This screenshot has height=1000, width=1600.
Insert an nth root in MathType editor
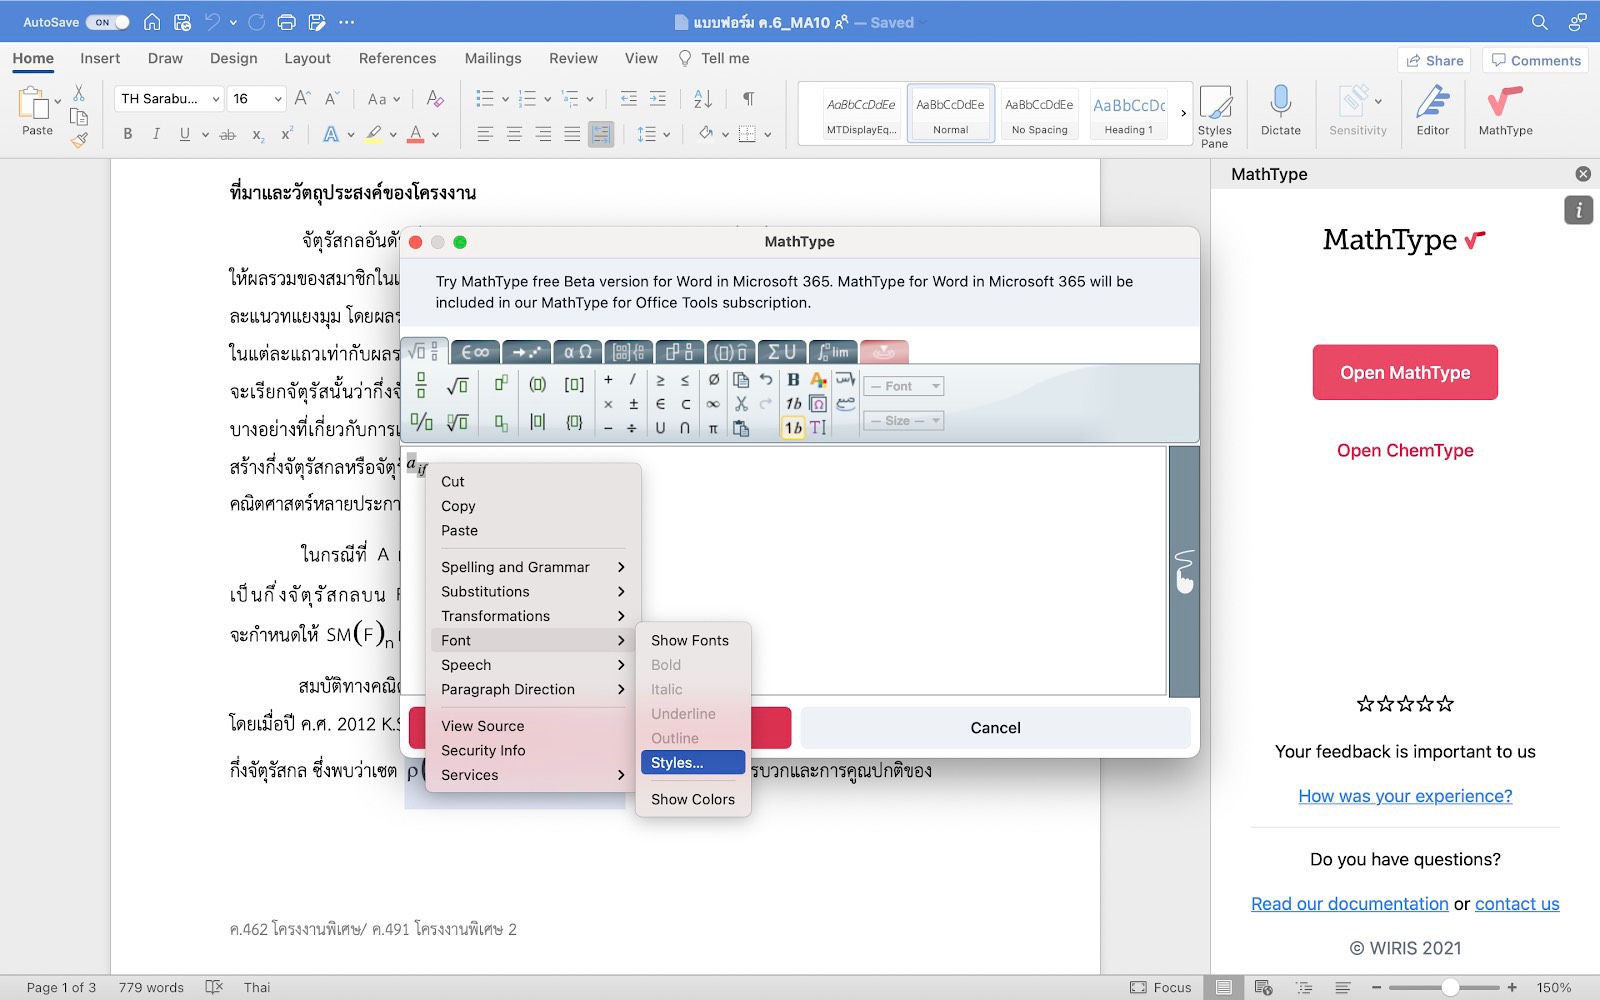coord(457,422)
